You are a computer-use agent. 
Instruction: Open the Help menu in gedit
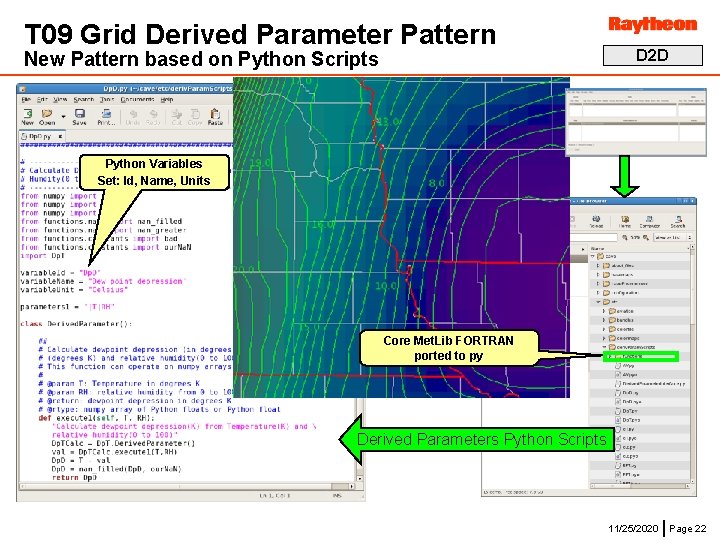tap(167, 99)
